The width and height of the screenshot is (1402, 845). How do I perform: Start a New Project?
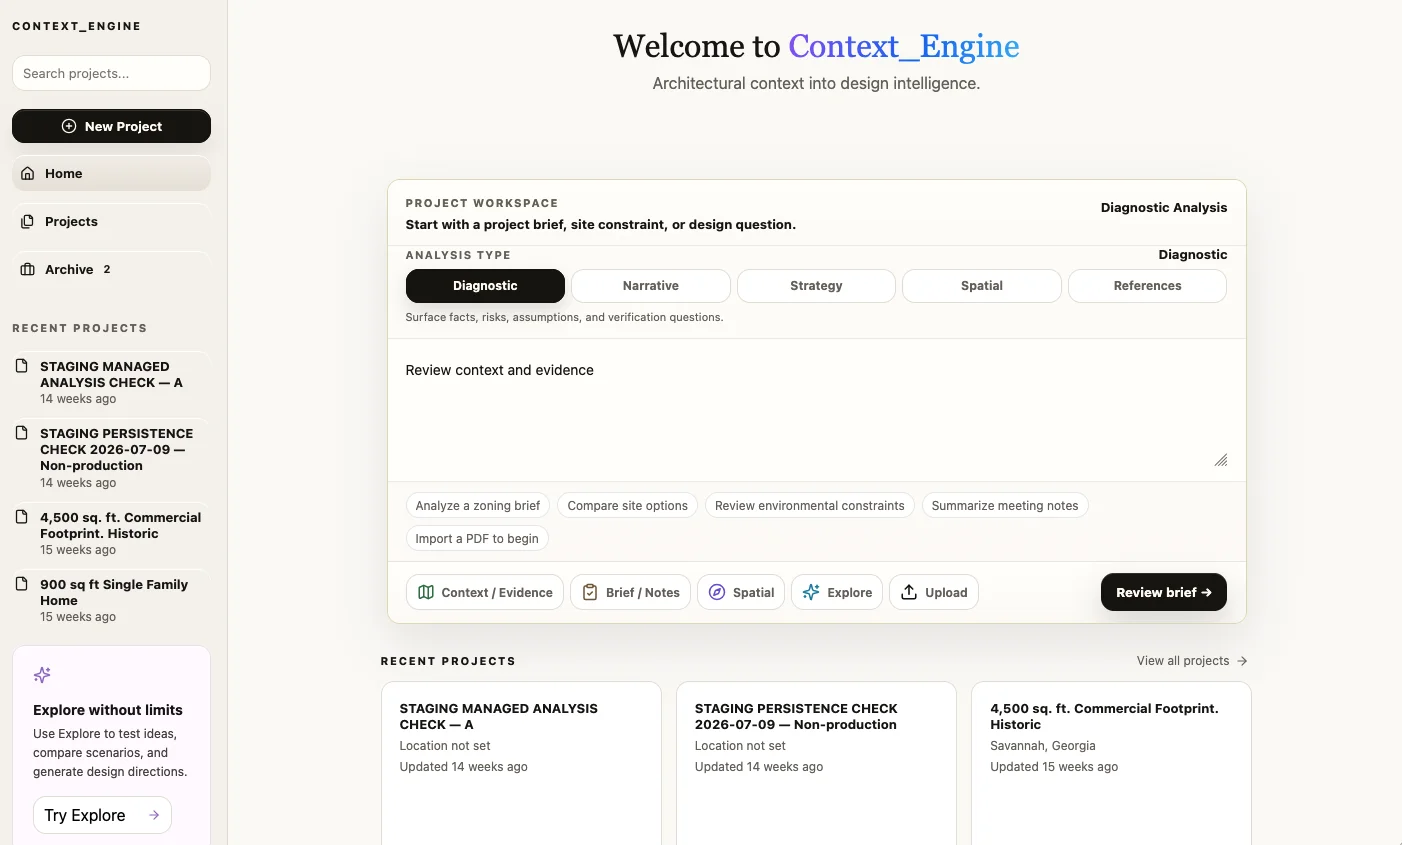point(111,126)
